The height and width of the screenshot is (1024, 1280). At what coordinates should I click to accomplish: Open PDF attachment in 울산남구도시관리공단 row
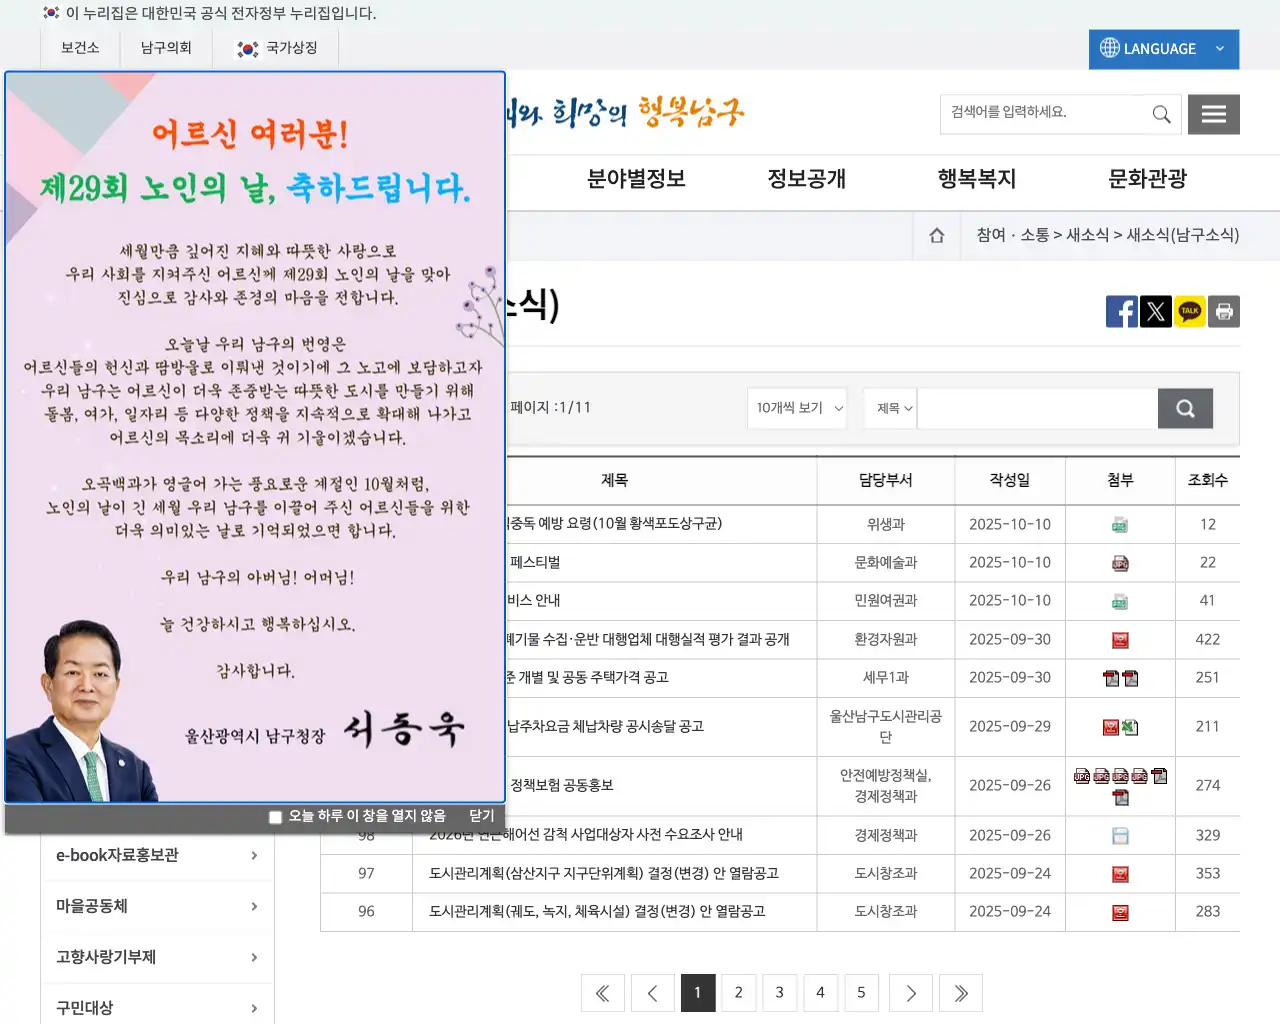click(1111, 727)
